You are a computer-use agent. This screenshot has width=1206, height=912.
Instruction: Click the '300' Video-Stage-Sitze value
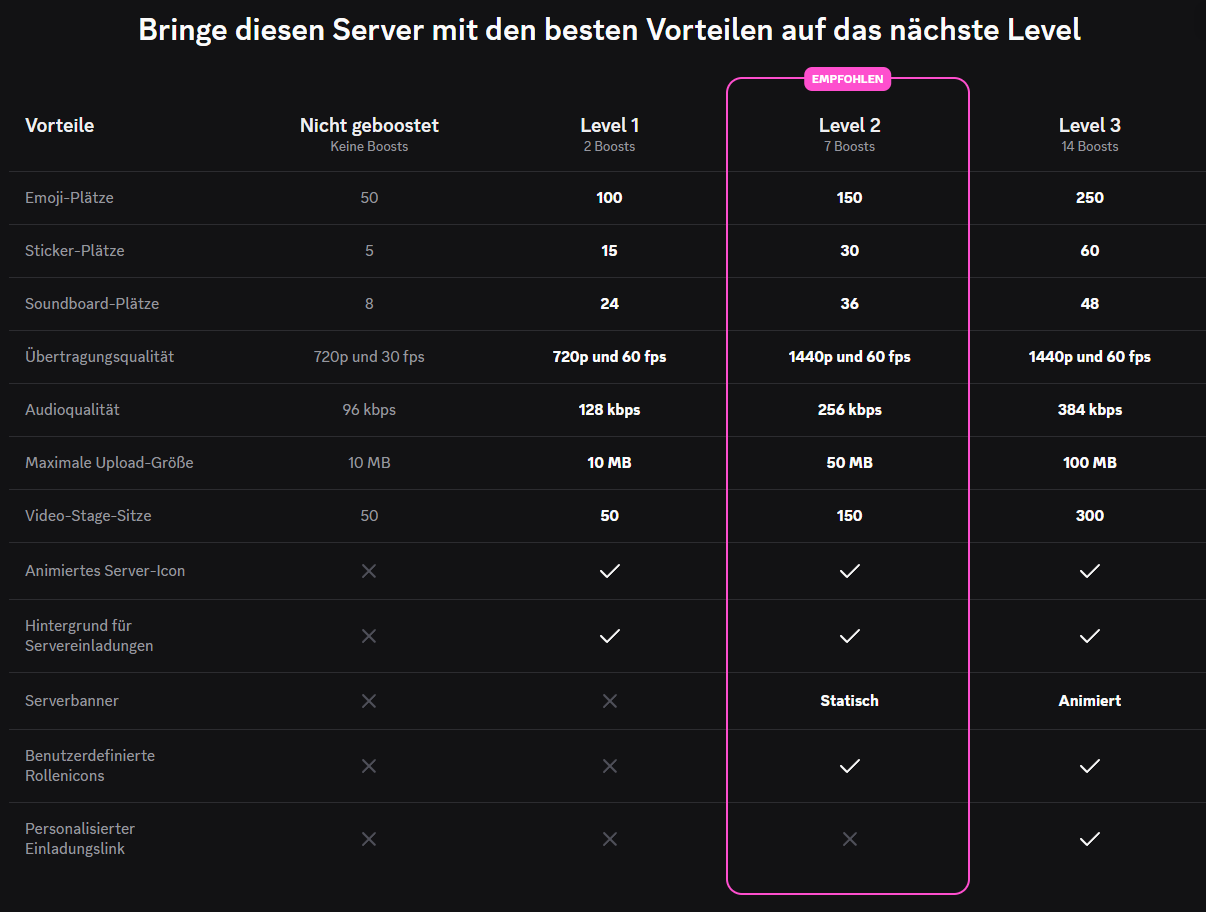1090,516
